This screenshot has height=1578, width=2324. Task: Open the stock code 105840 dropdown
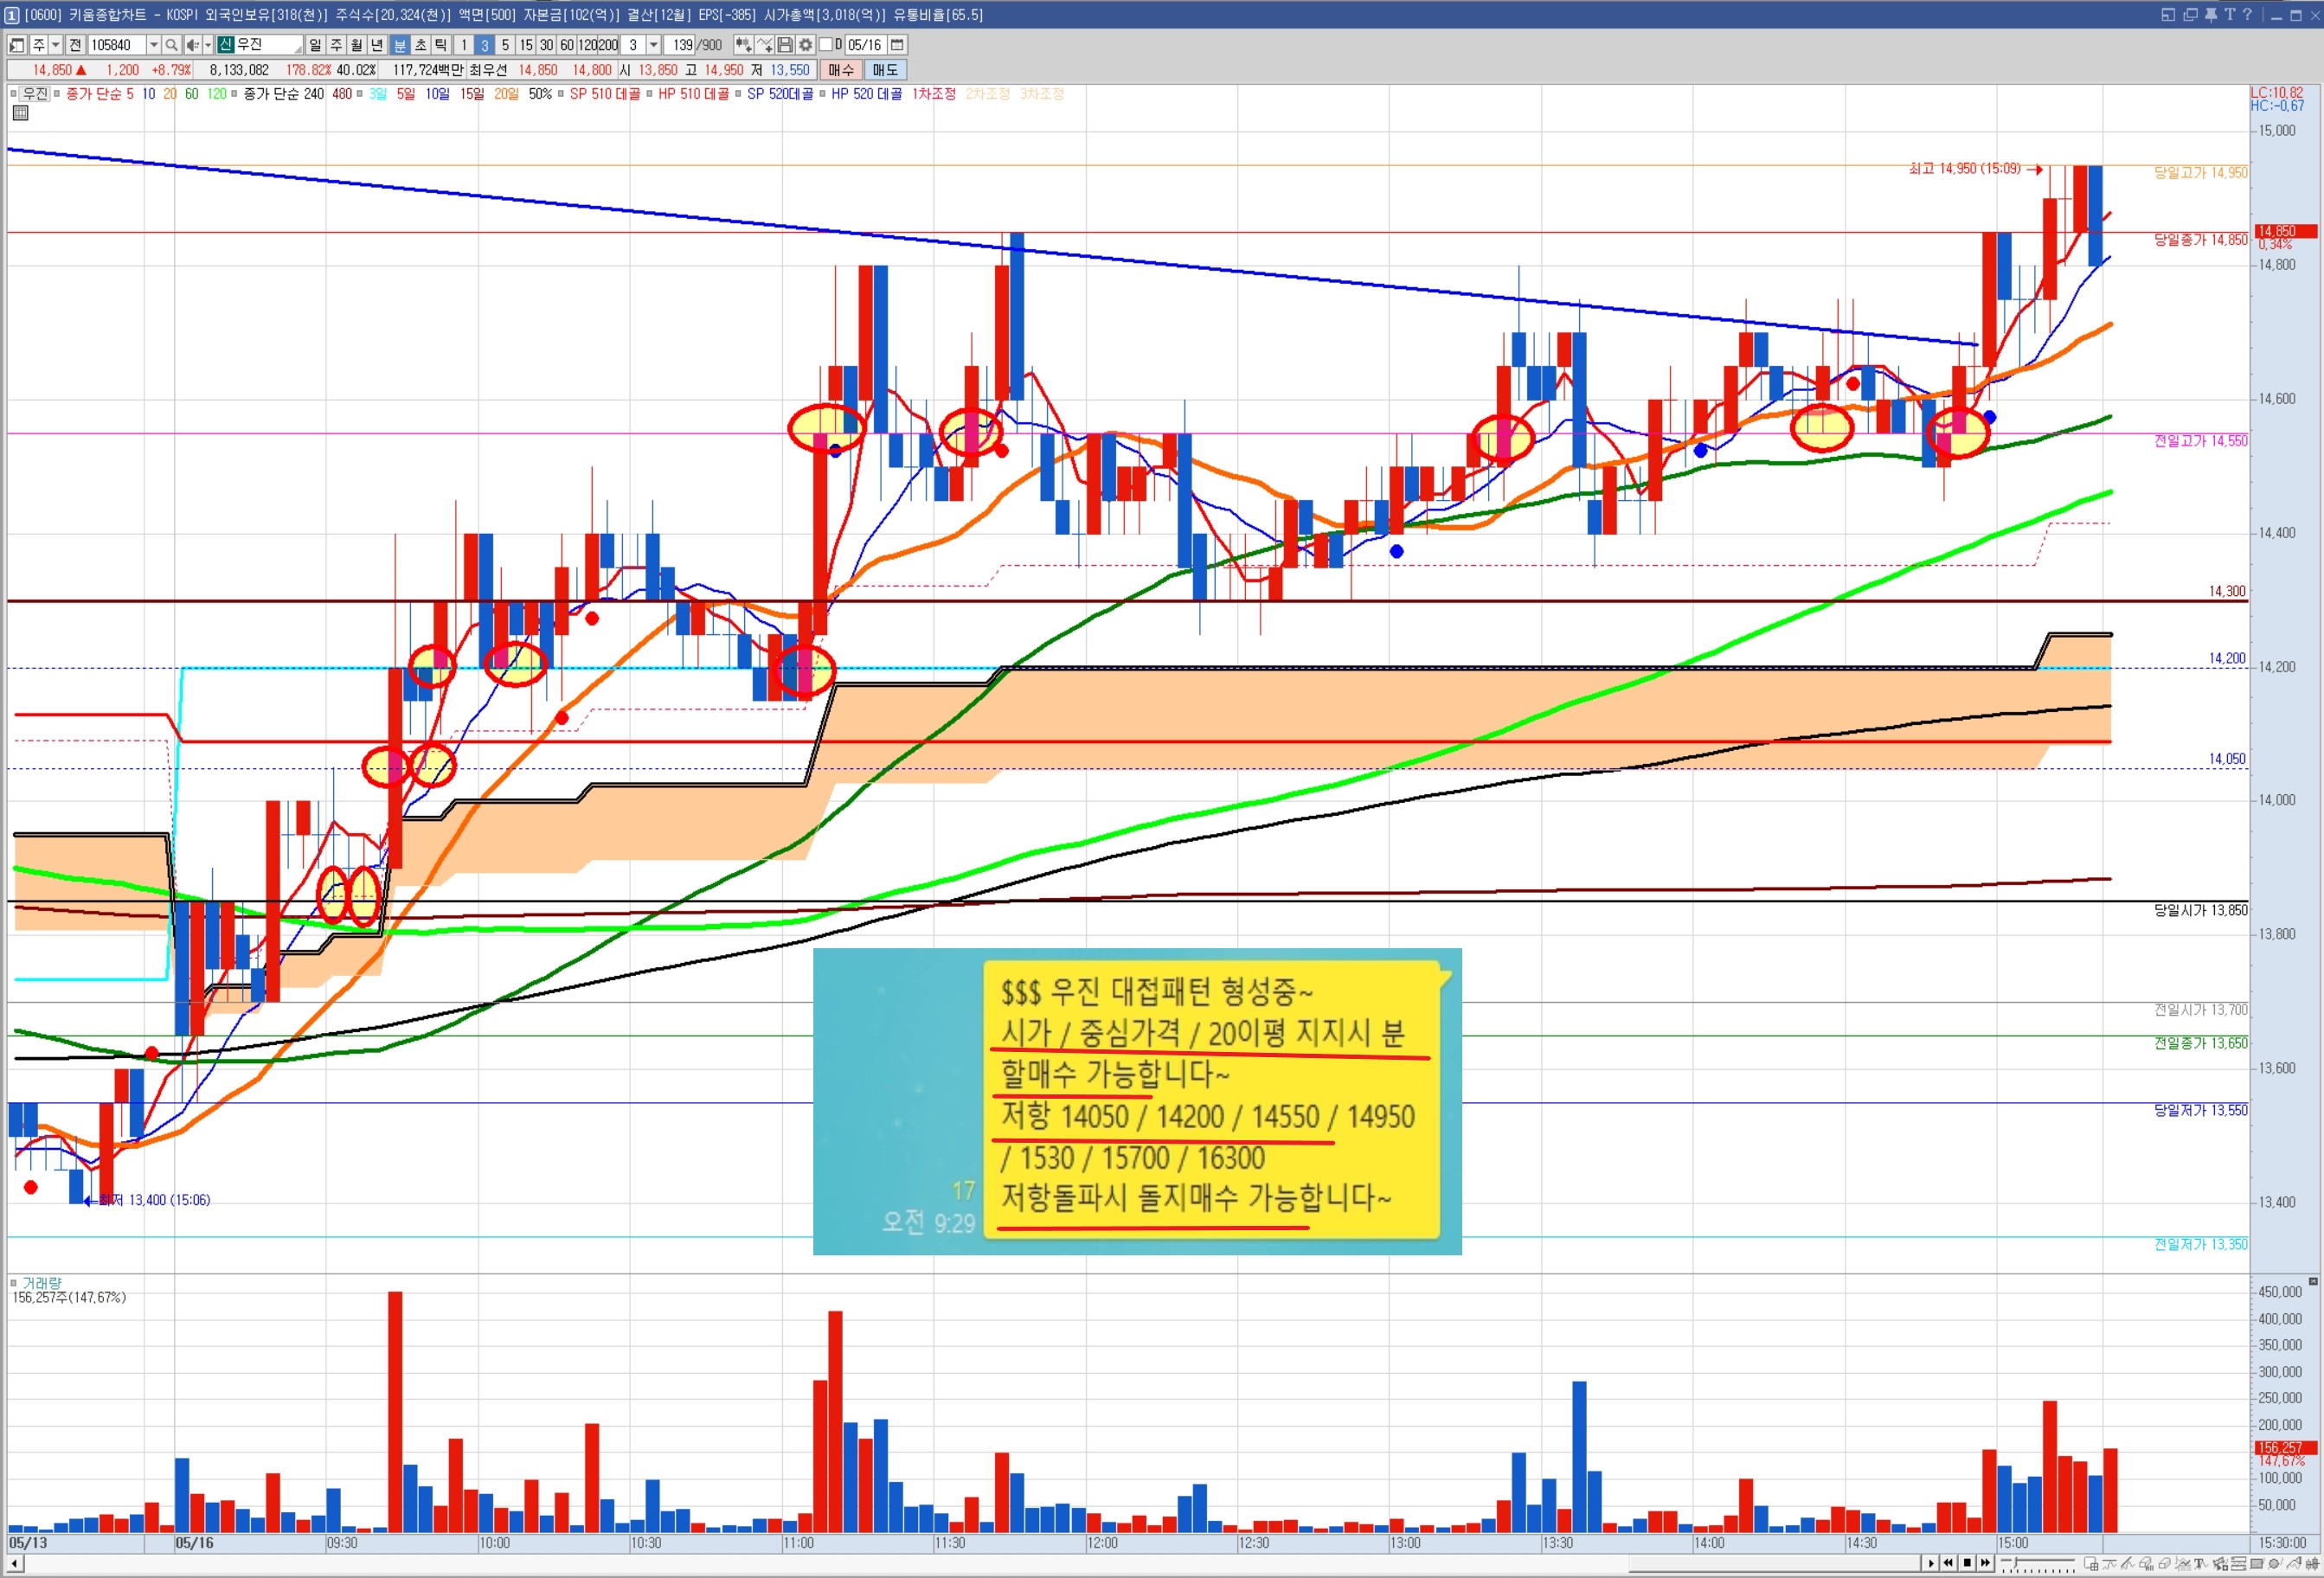153,45
